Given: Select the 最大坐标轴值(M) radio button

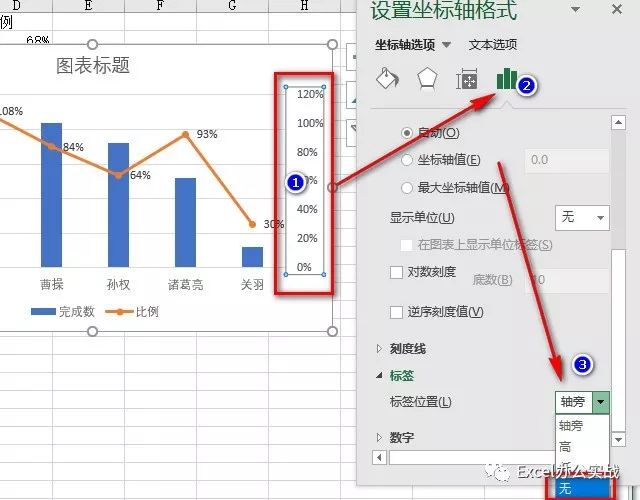Looking at the screenshot, I should point(407,188).
